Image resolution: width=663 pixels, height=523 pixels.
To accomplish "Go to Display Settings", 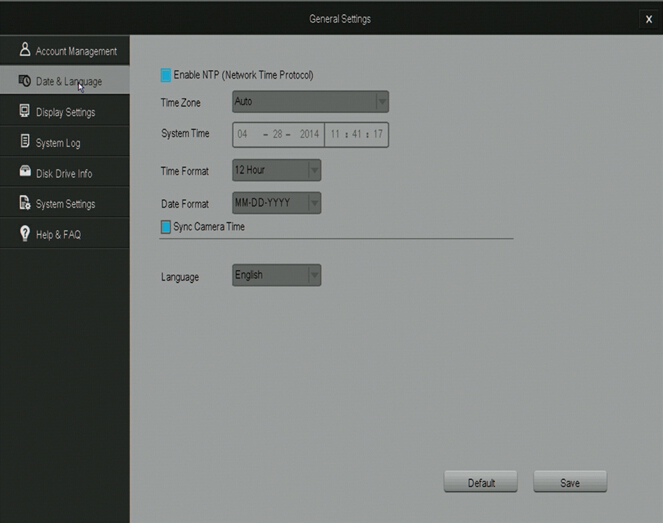I will pos(65,111).
